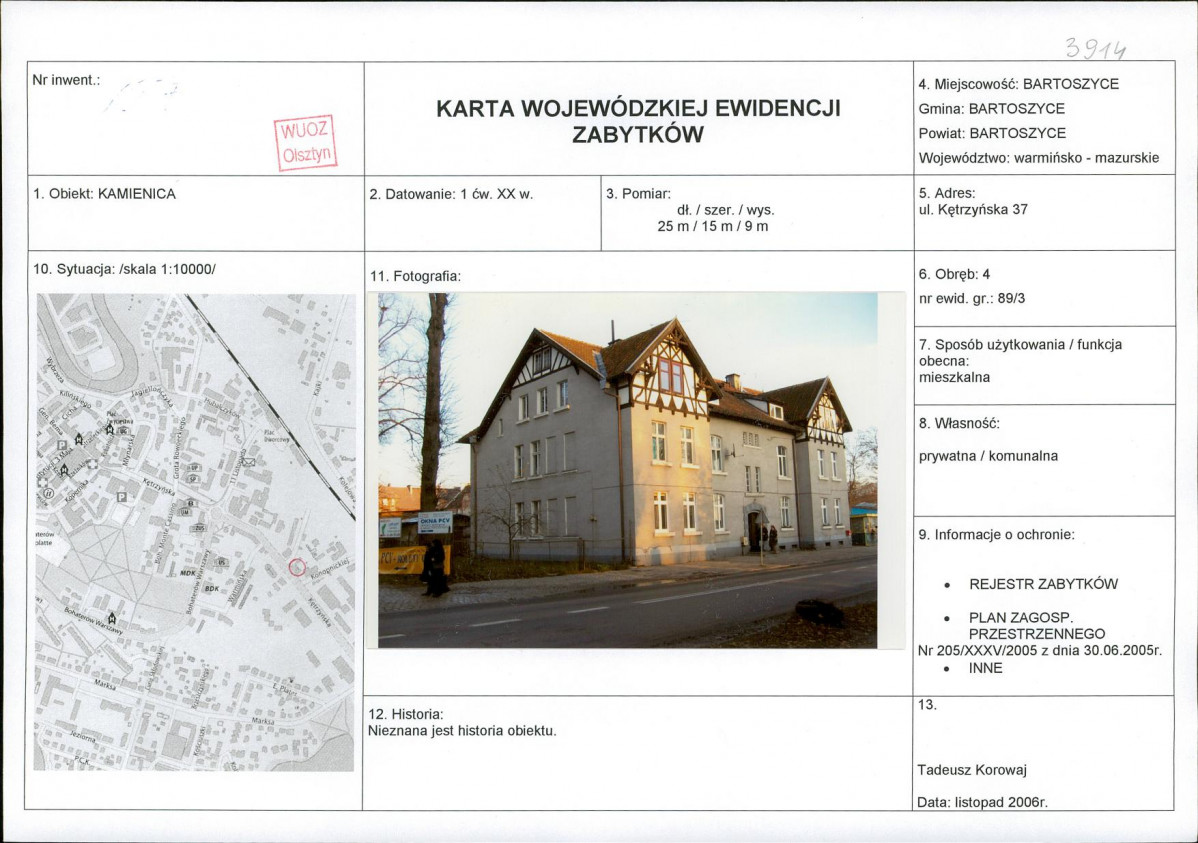Click the heading 9. Informacje o ochronie:
1198x843 pixels.
coord(996,535)
